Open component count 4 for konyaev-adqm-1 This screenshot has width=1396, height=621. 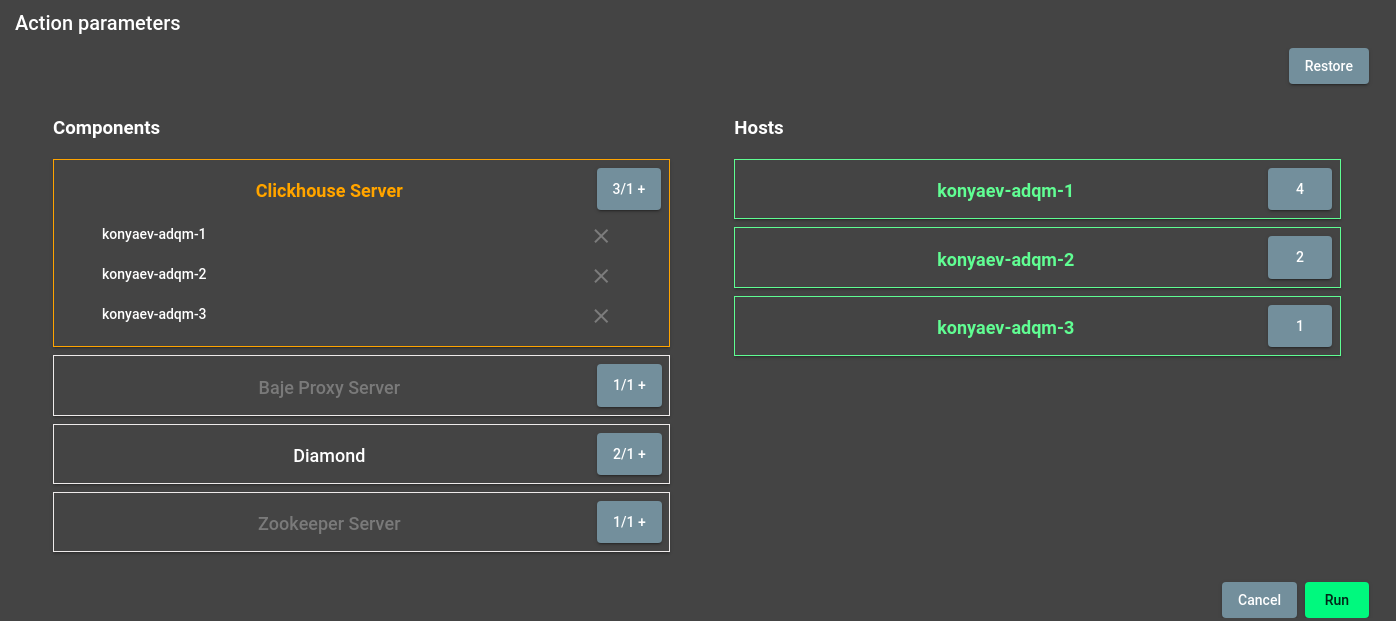pos(1299,189)
